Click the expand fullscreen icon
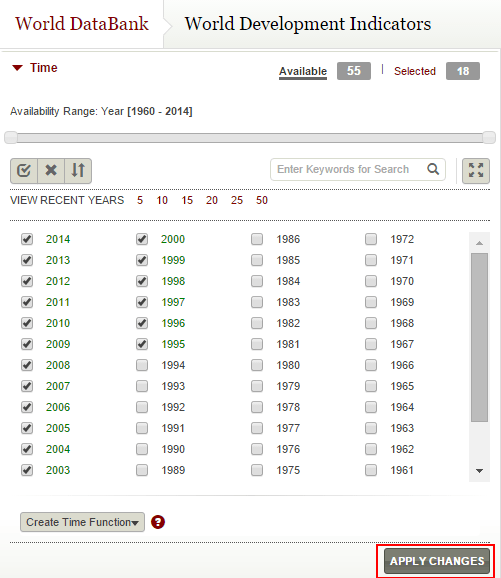The width and height of the screenshot is (501, 578). pos(476,171)
